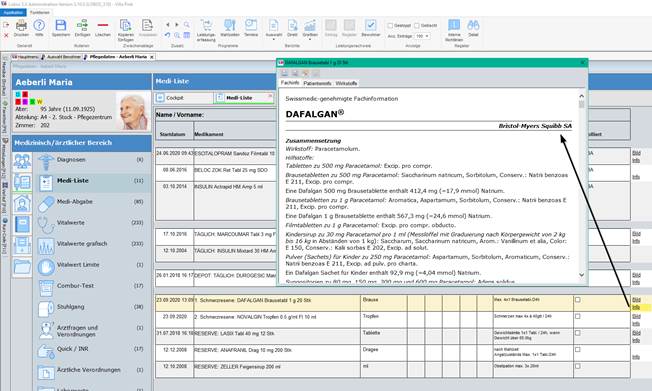This screenshot has width=652, height=391.
Task: Click the Kopieren Einfügen icon
Action: coord(125,25)
